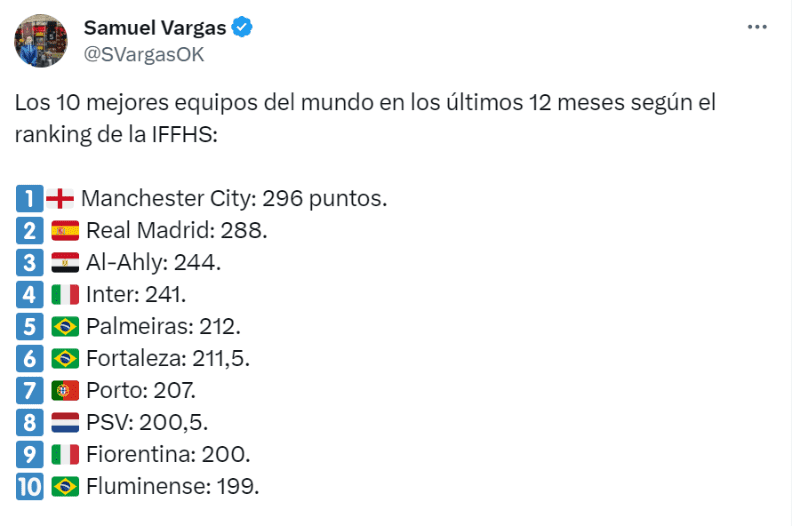The width and height of the screenshot is (800, 526).
Task: Click the Brazil flag beside Fluminense
Action: point(64,486)
